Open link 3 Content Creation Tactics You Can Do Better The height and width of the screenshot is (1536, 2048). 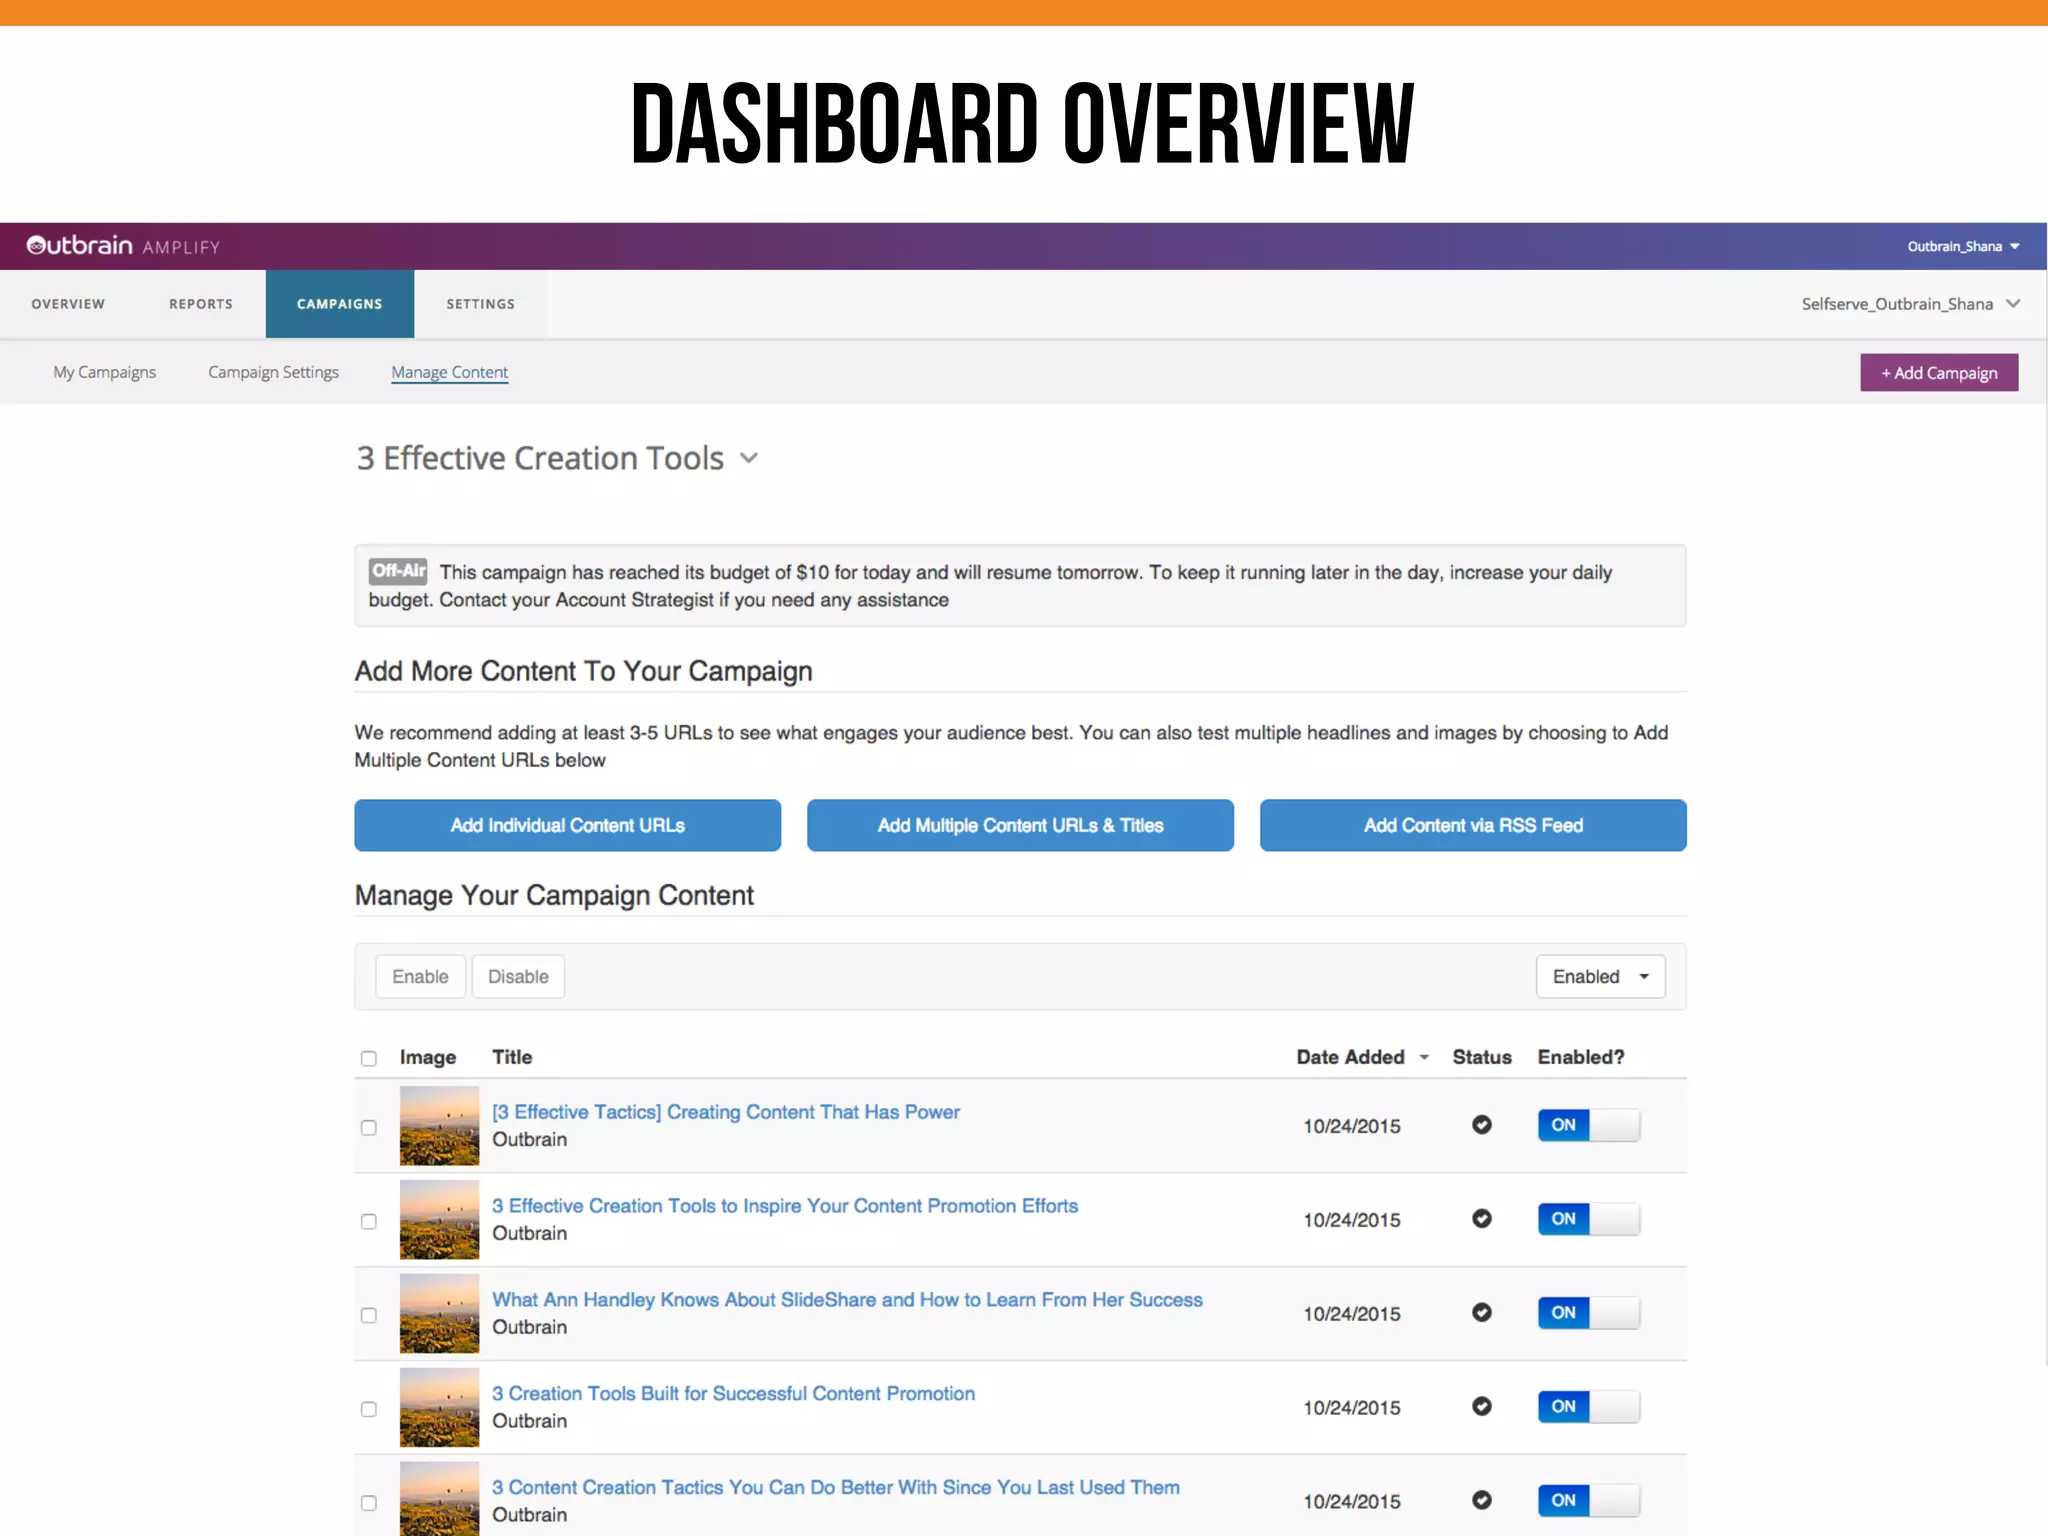point(836,1488)
